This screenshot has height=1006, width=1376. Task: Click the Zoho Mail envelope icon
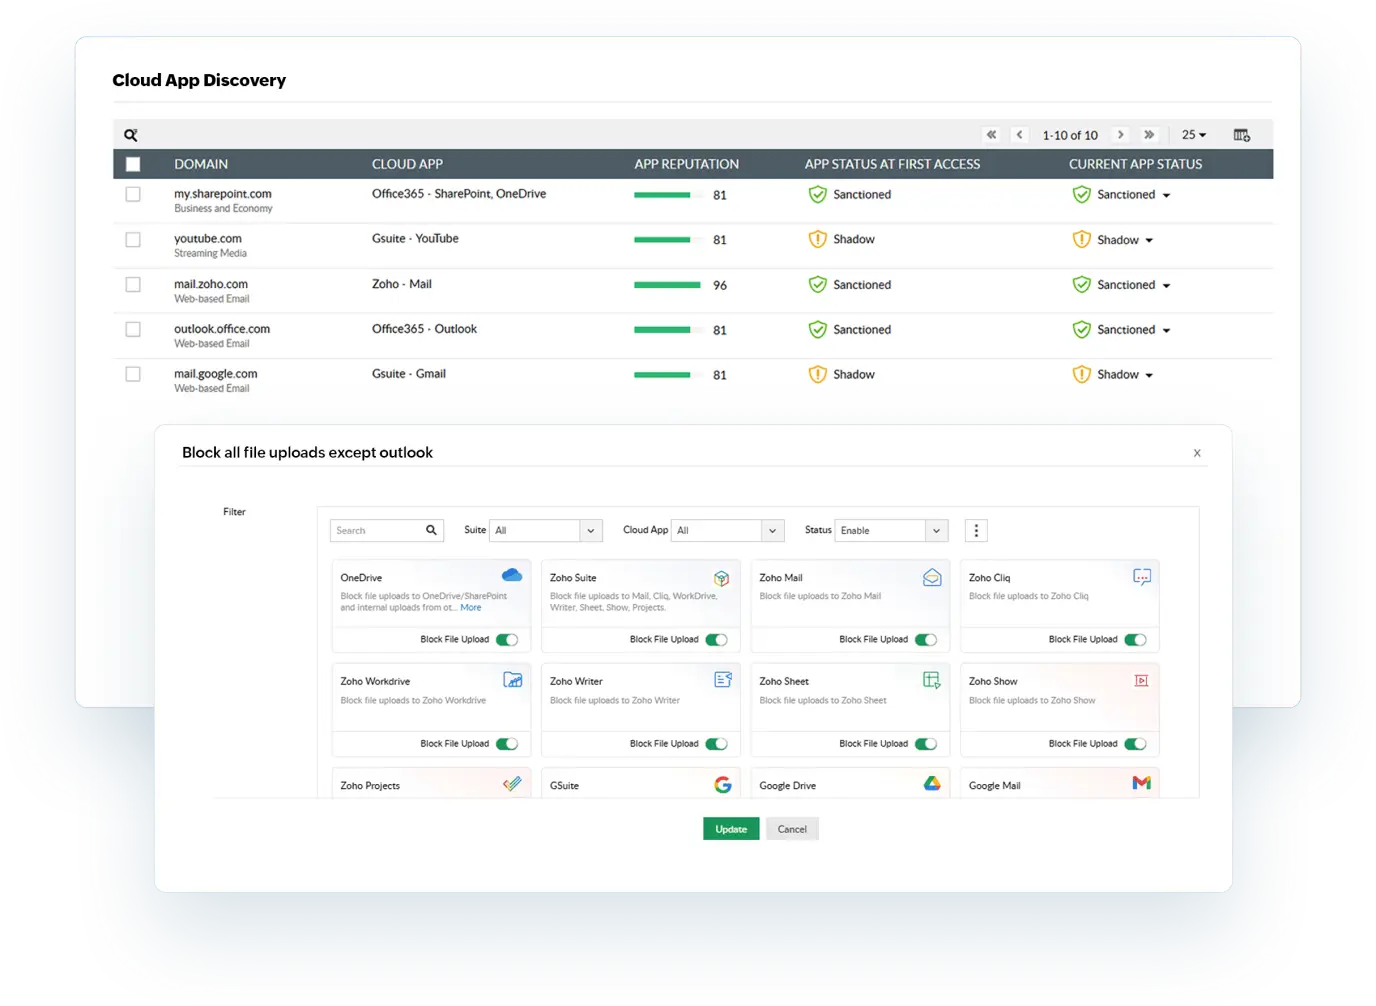pyautogui.click(x=932, y=577)
